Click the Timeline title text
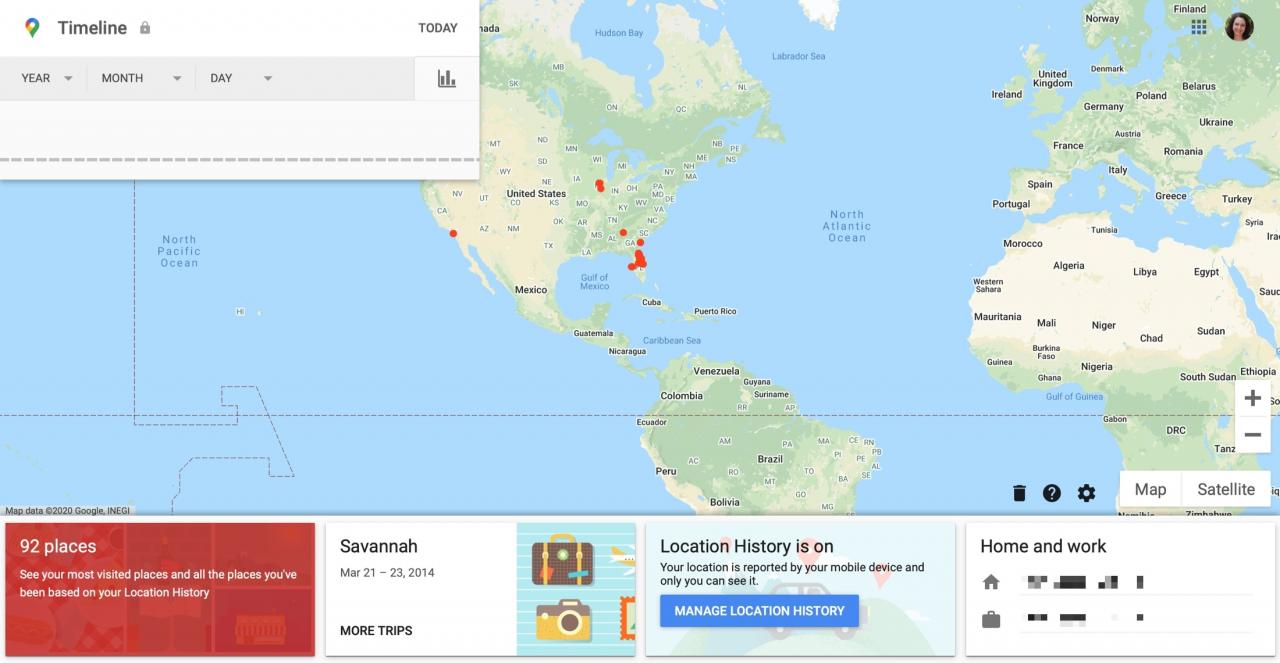1280x663 pixels. click(x=92, y=28)
